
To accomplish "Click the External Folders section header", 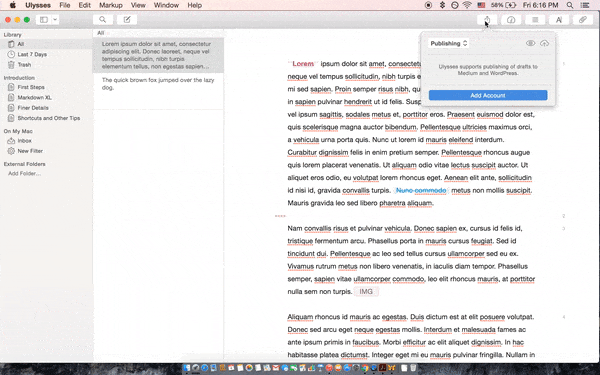I will point(24,164).
